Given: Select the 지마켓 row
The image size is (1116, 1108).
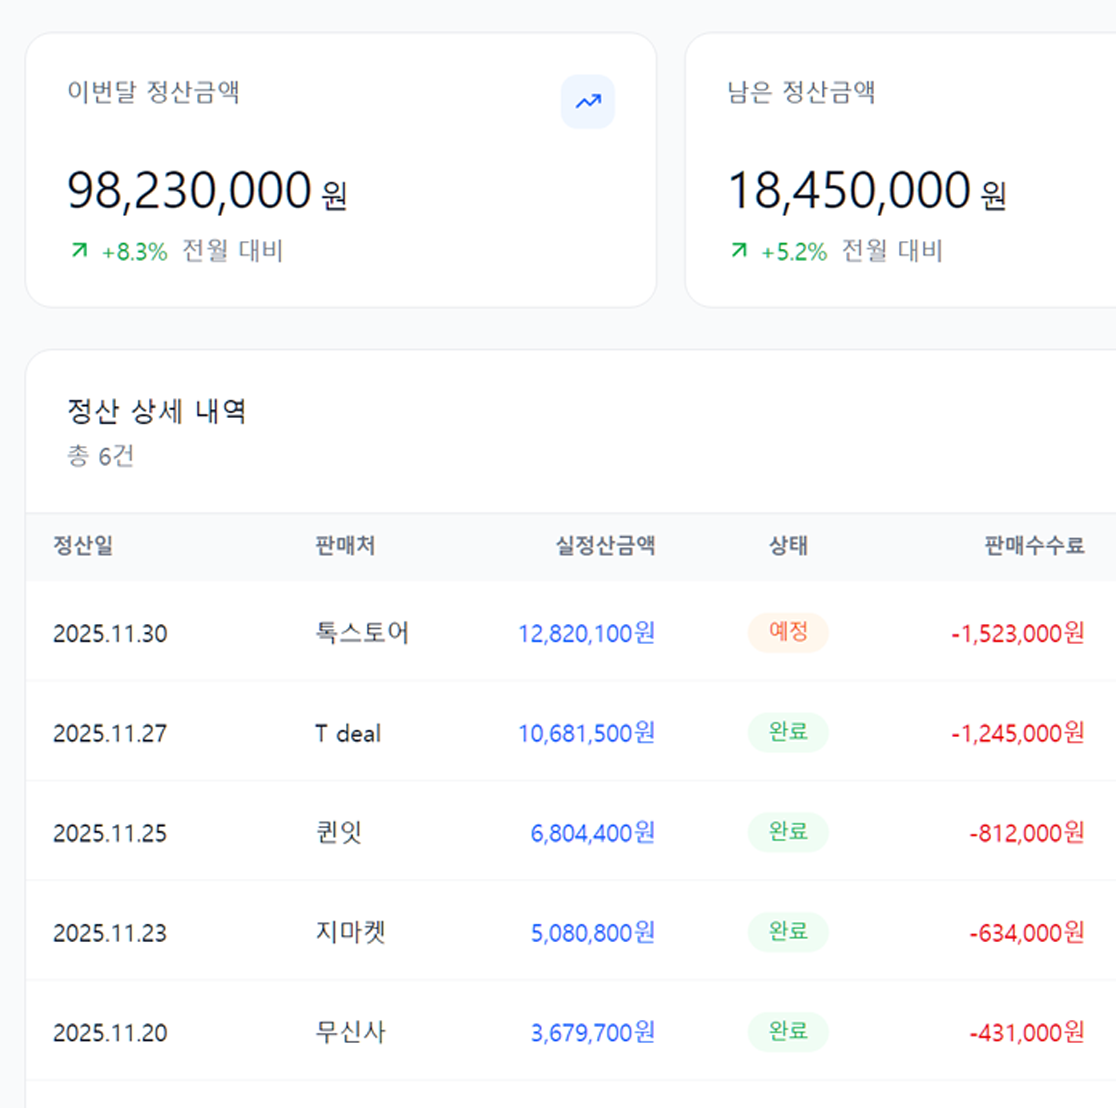Looking at the screenshot, I should click(350, 933).
